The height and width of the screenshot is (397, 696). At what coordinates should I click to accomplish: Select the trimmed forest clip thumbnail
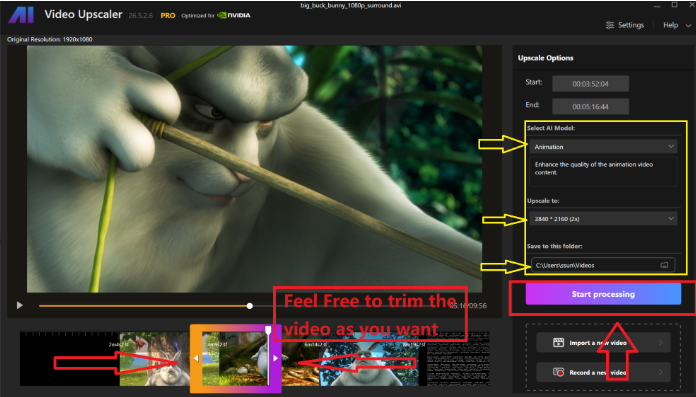(x=235, y=359)
